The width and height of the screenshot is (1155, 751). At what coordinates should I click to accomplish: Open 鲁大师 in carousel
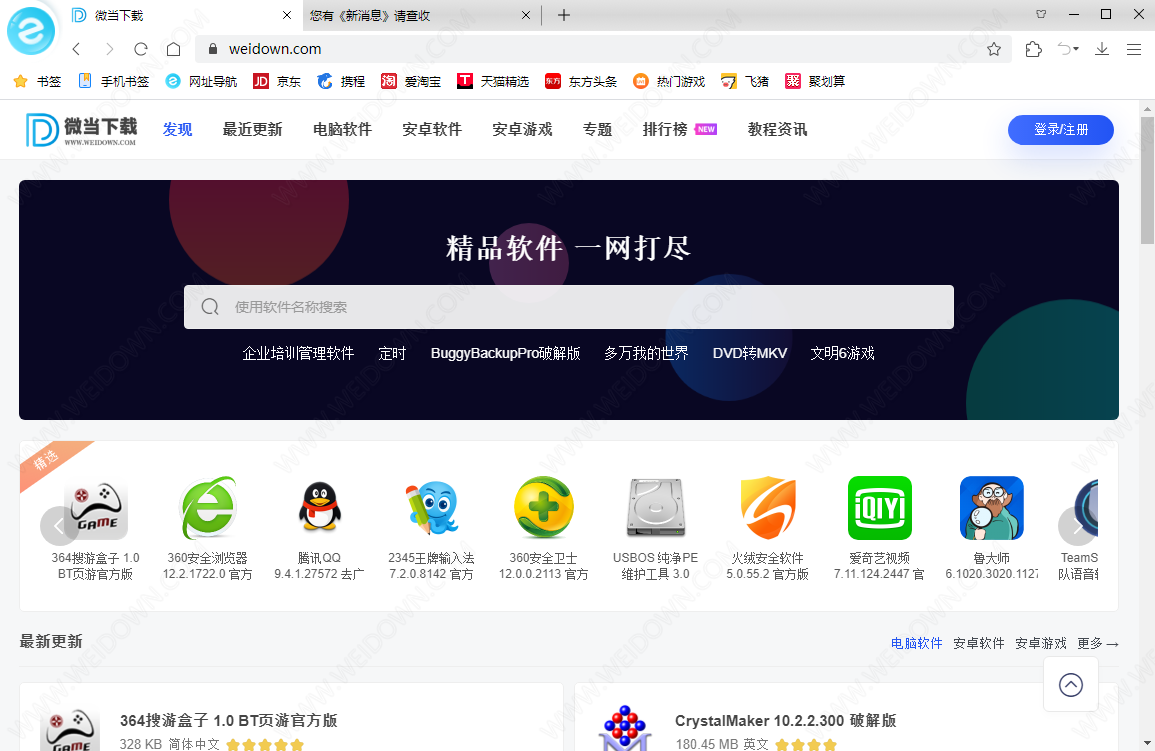click(x=991, y=529)
